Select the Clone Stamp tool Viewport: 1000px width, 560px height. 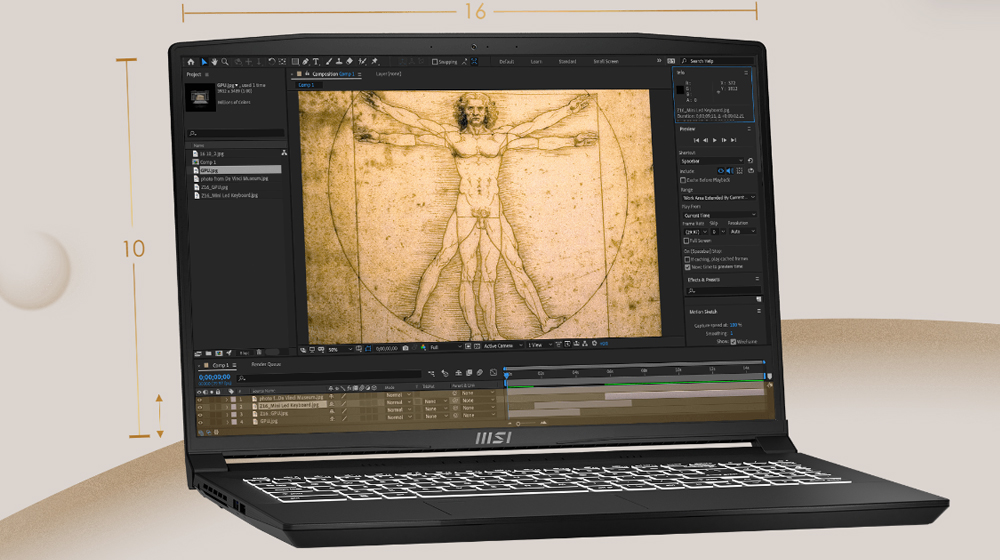339,62
